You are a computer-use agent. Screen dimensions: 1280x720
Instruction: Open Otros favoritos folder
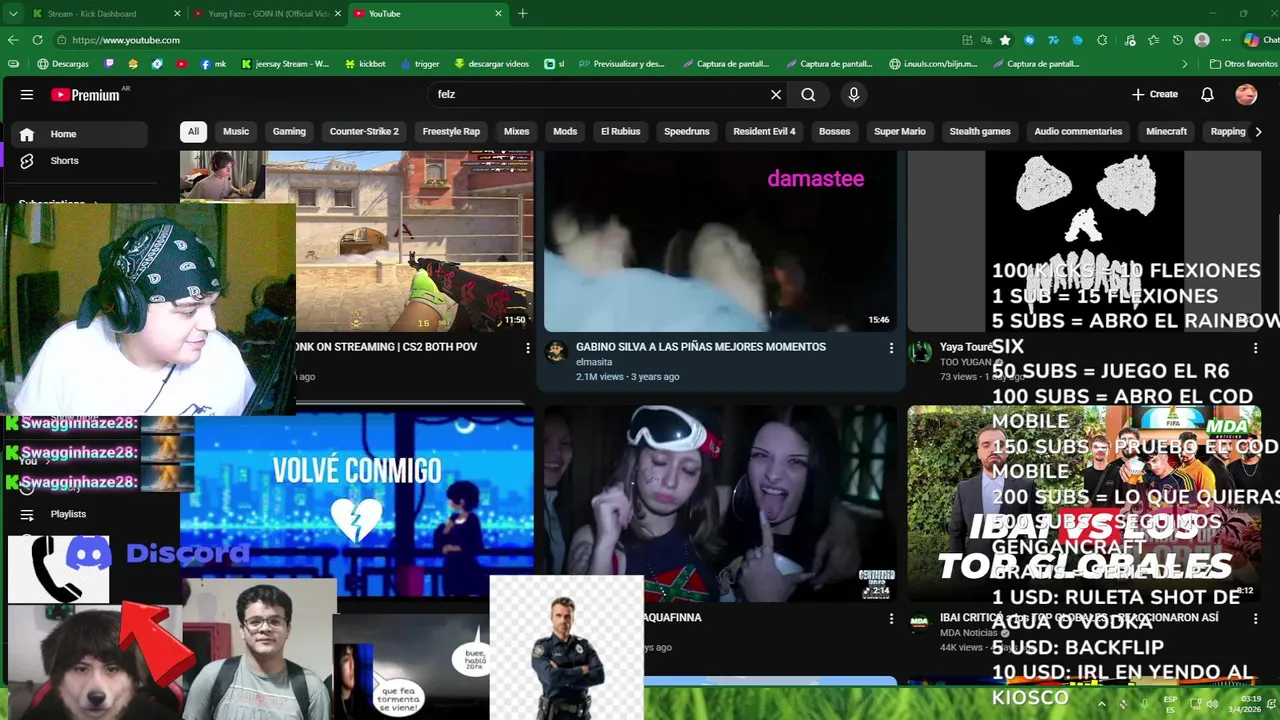(1243, 64)
